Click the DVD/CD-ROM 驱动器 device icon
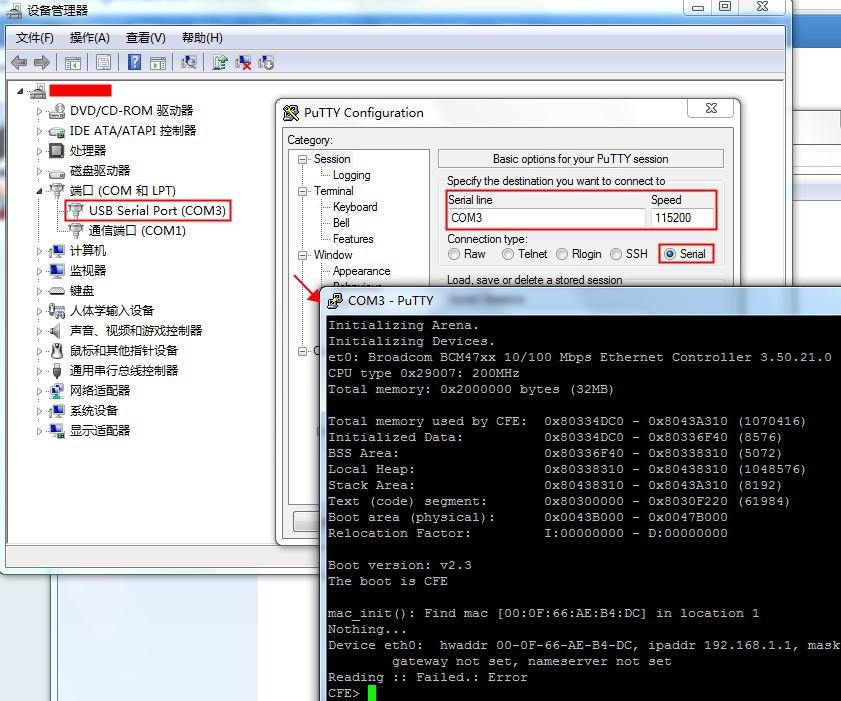 click(x=57, y=111)
